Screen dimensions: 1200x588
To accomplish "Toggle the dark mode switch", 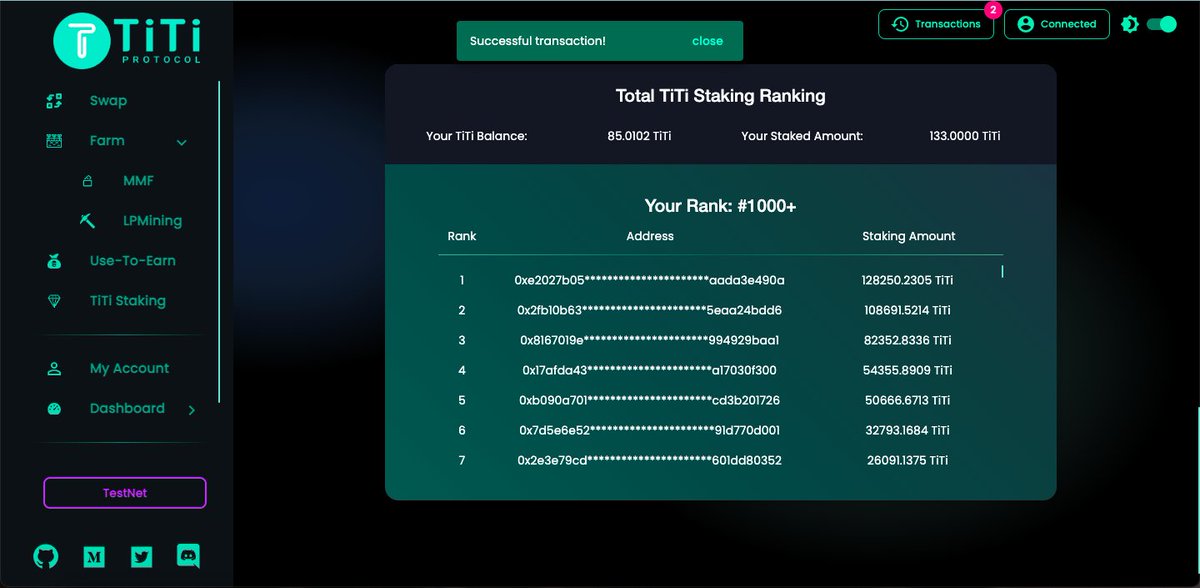I will pyautogui.click(x=1161, y=24).
